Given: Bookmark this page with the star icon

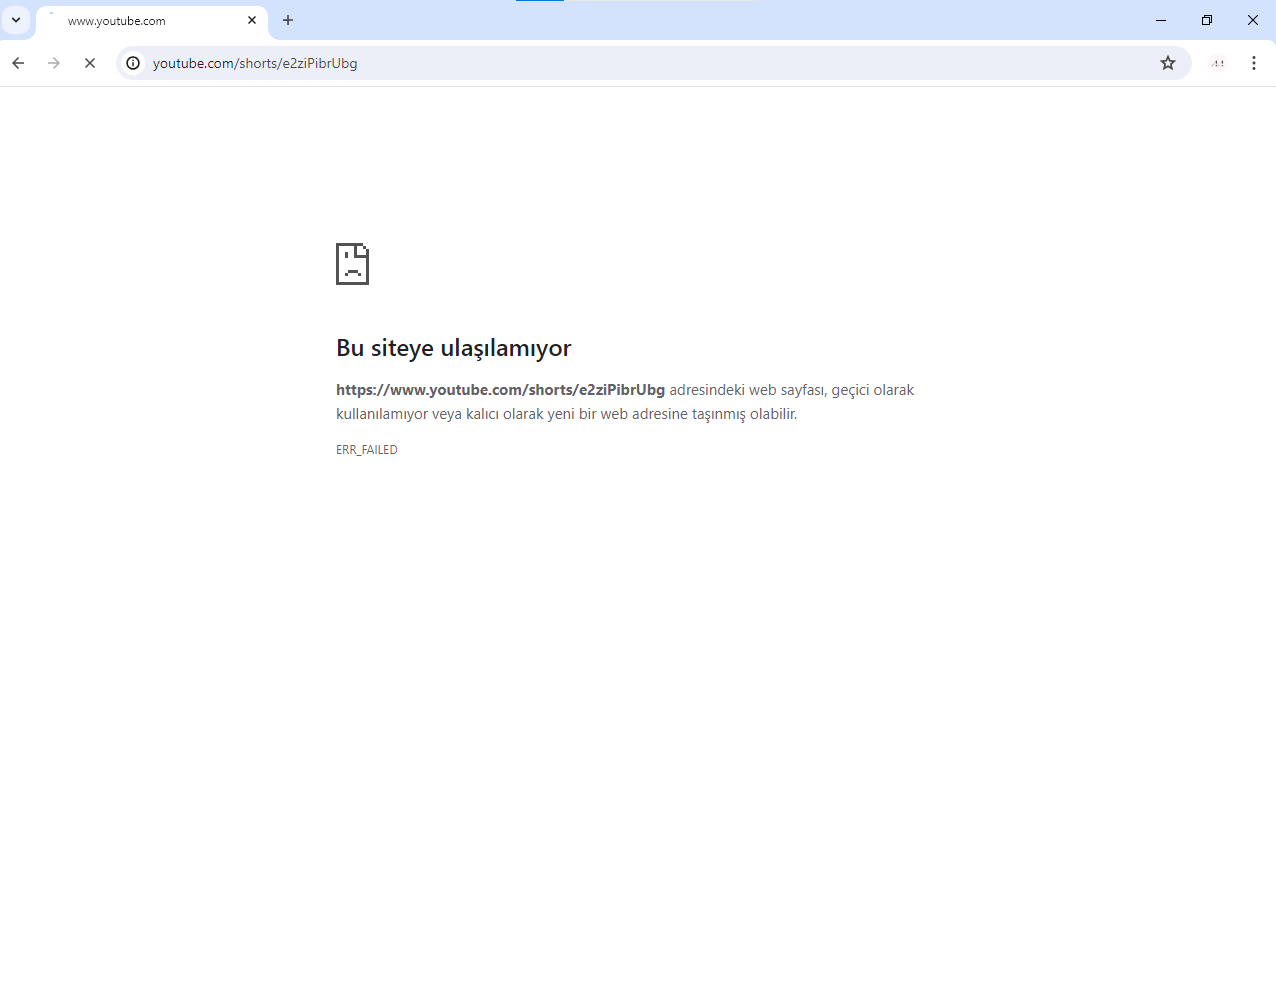Looking at the screenshot, I should (1168, 63).
